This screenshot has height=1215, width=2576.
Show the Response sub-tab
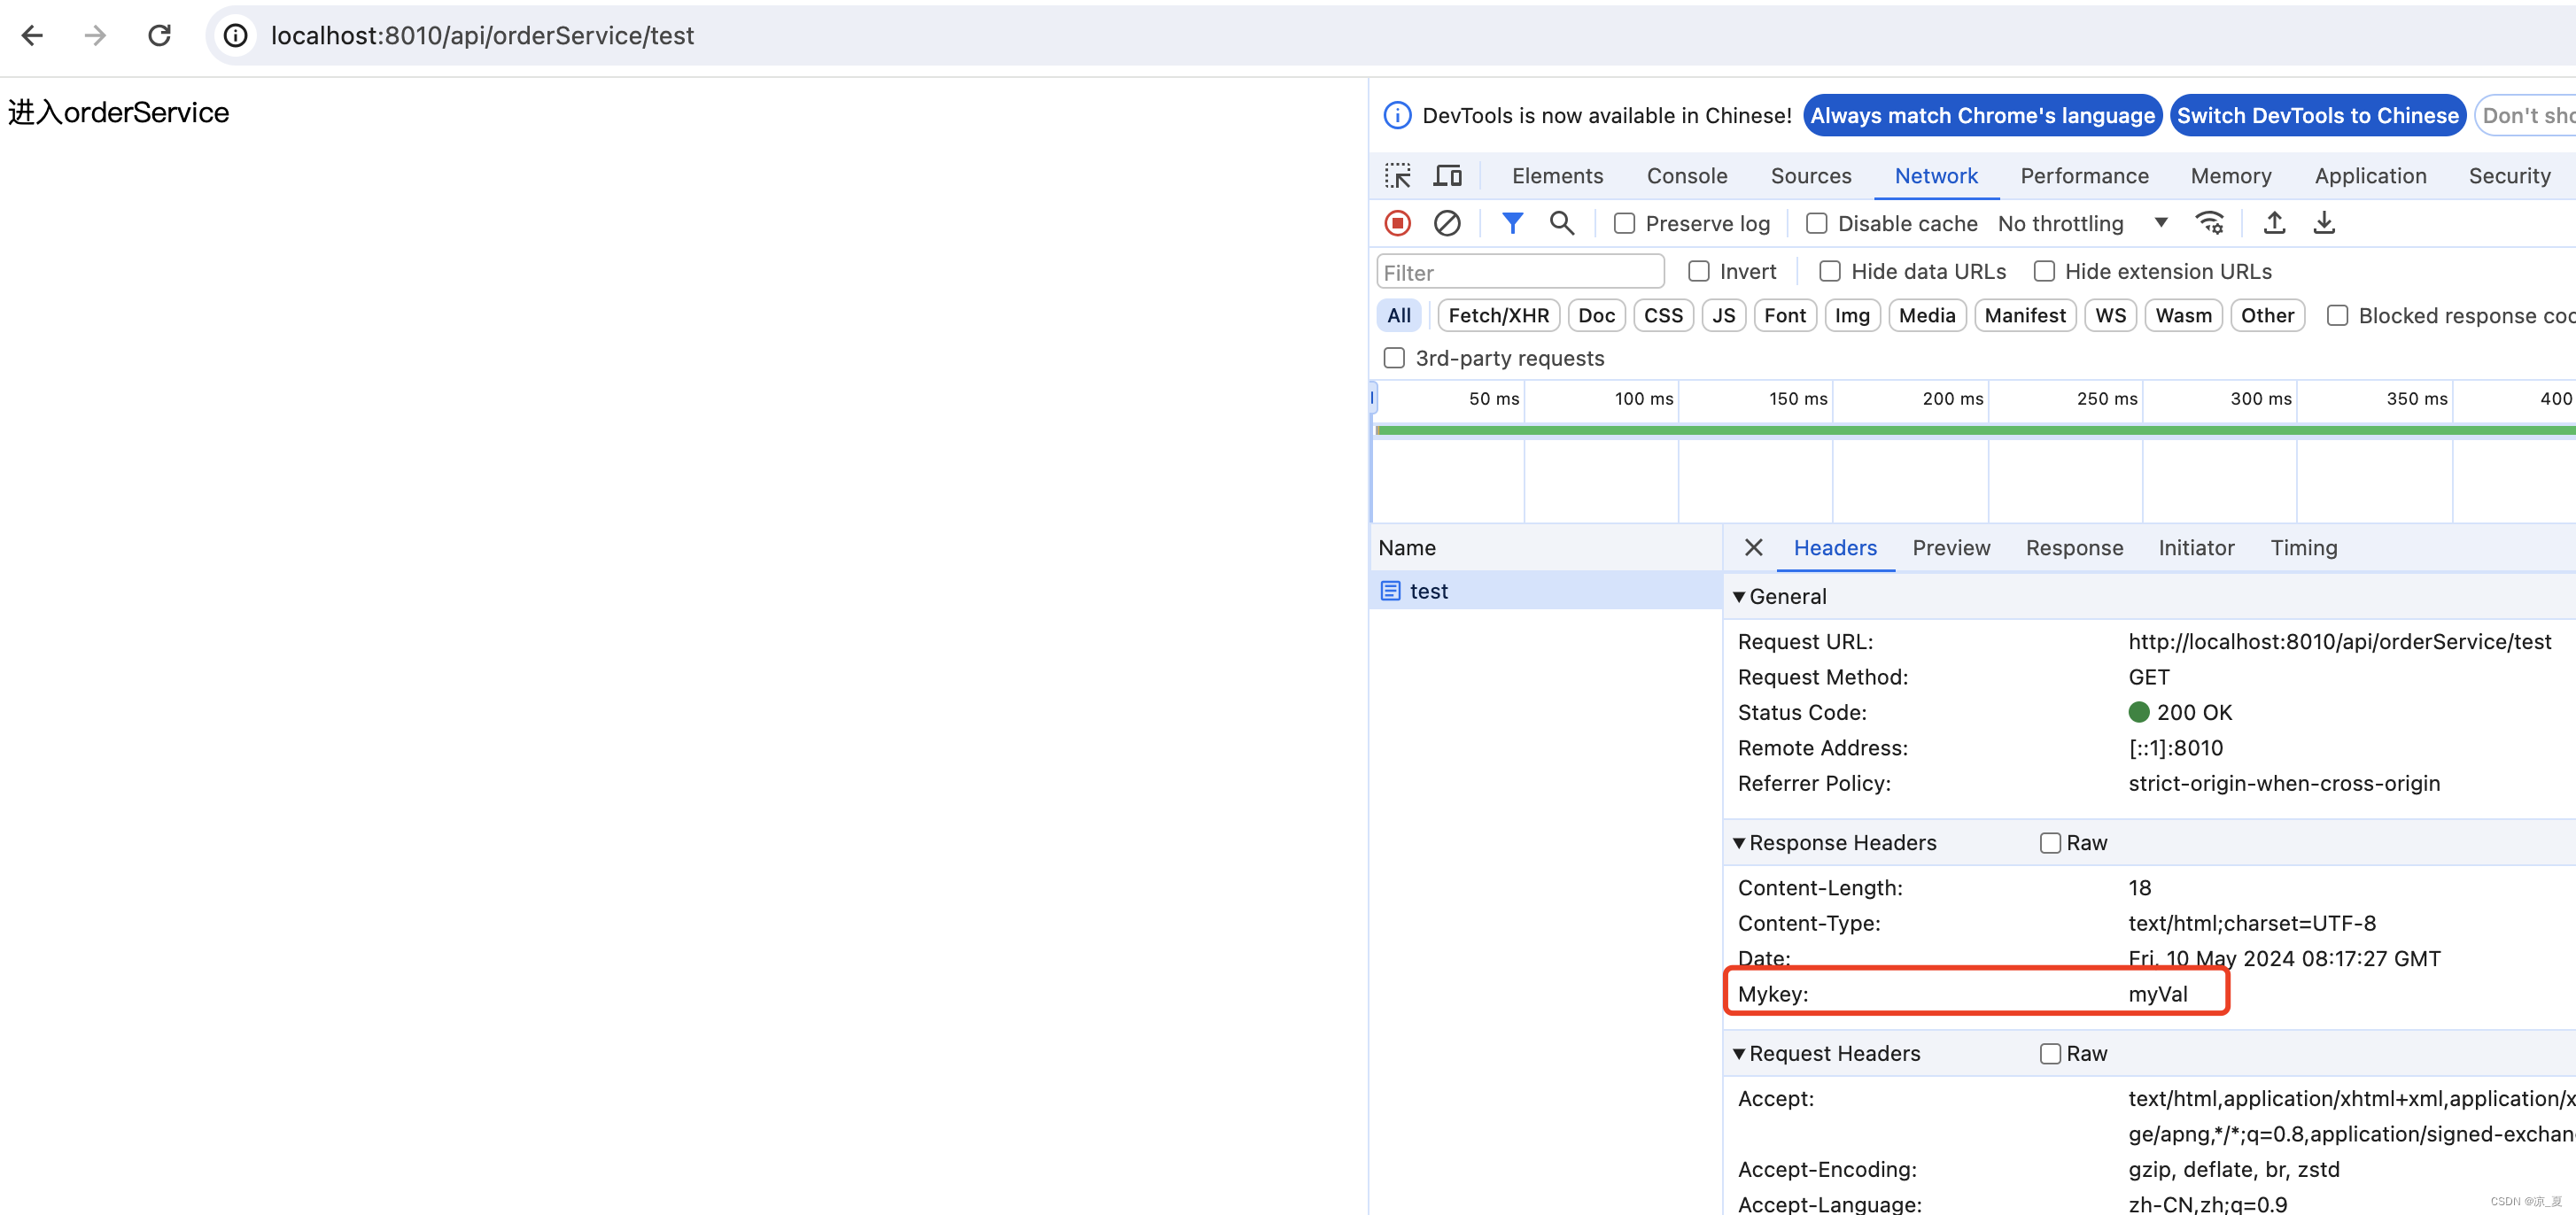click(x=2074, y=548)
